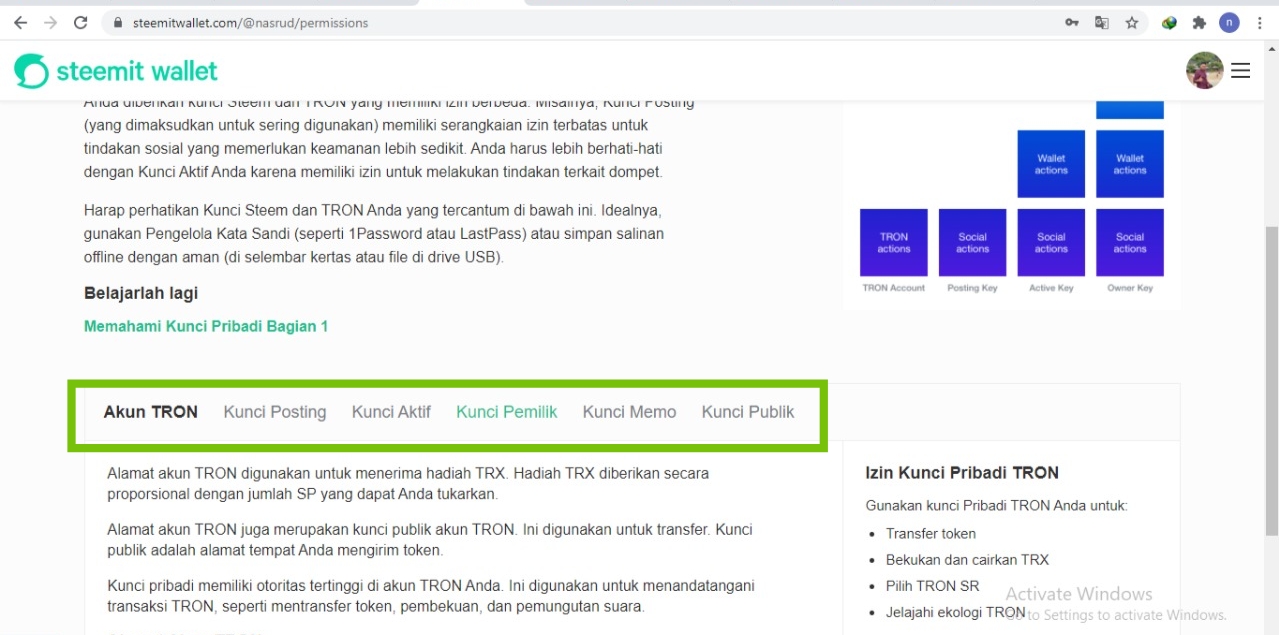1279x635 pixels.
Task: Click the key permissions diagram image
Action: point(1011,204)
